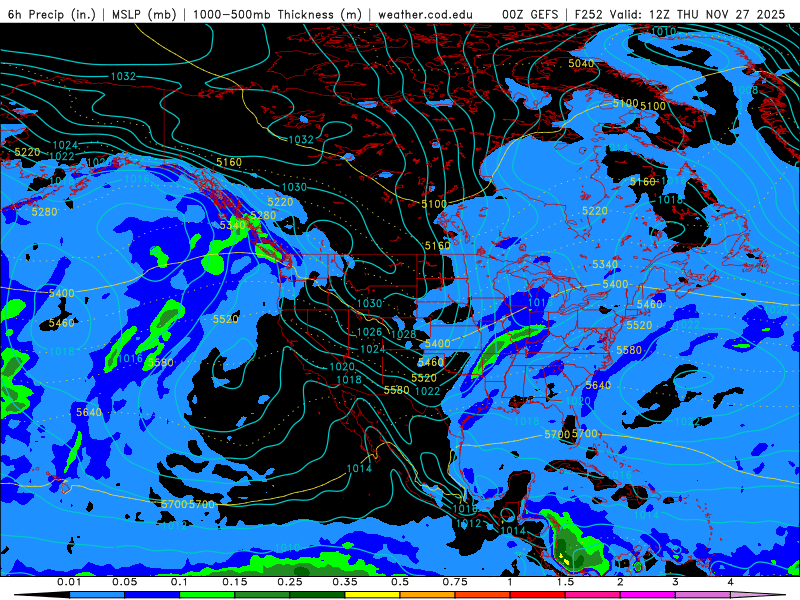Select the bright green 0.1 precipitation swatch

point(207,595)
